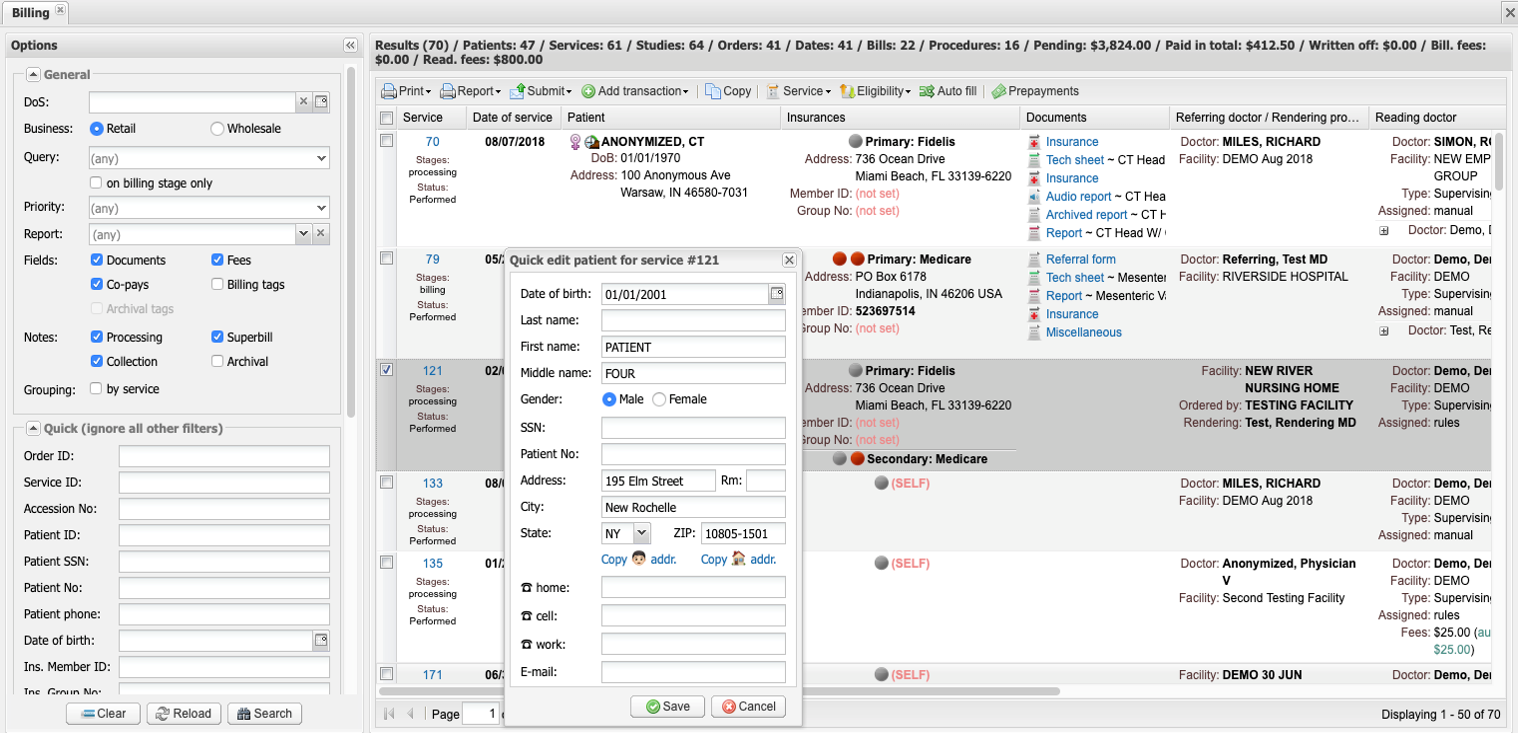The width and height of the screenshot is (1518, 733).
Task: Set Gender to Female in the quick edit dialog
Action: (x=657, y=399)
